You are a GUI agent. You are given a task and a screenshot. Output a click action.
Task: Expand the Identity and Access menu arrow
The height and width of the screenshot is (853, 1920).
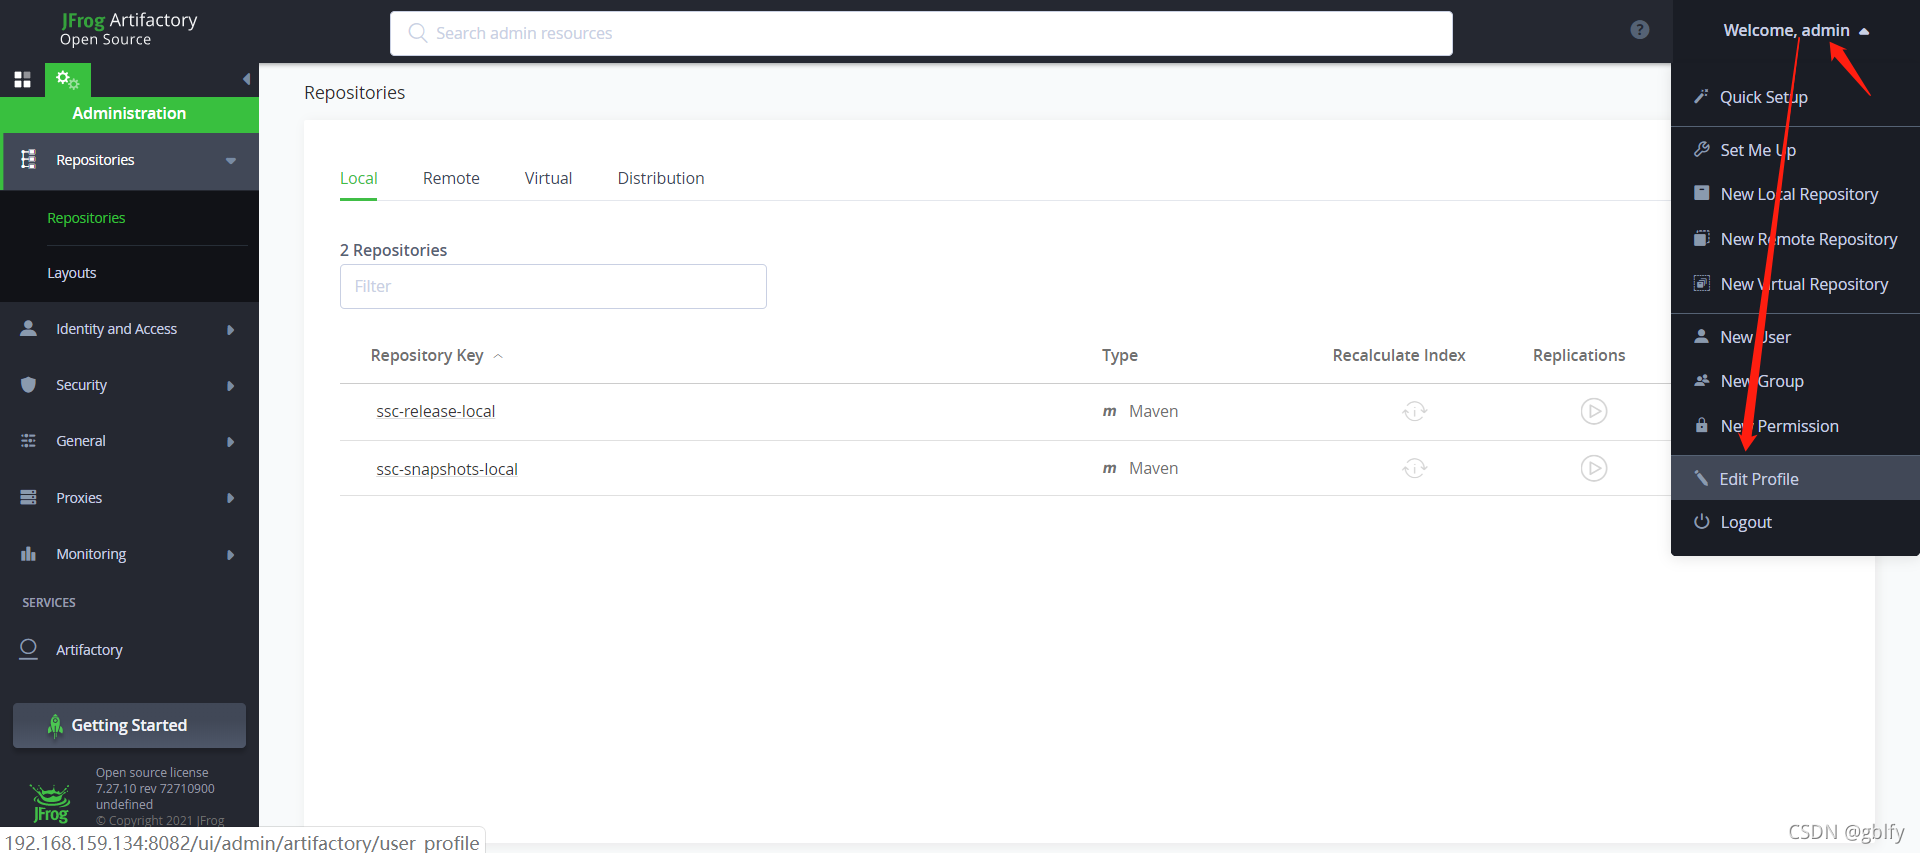[x=231, y=330]
